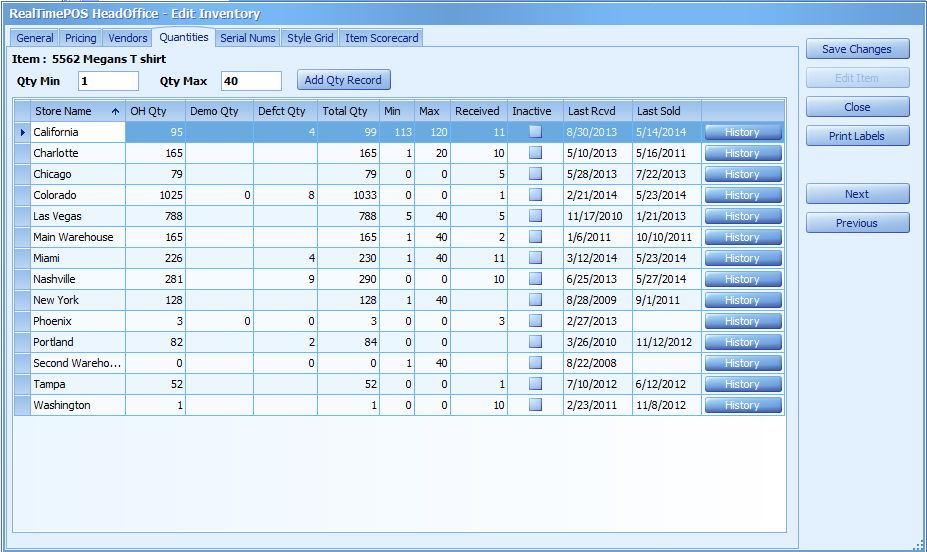The height and width of the screenshot is (552, 927).
Task: Show History for New York store
Action: pos(742,300)
